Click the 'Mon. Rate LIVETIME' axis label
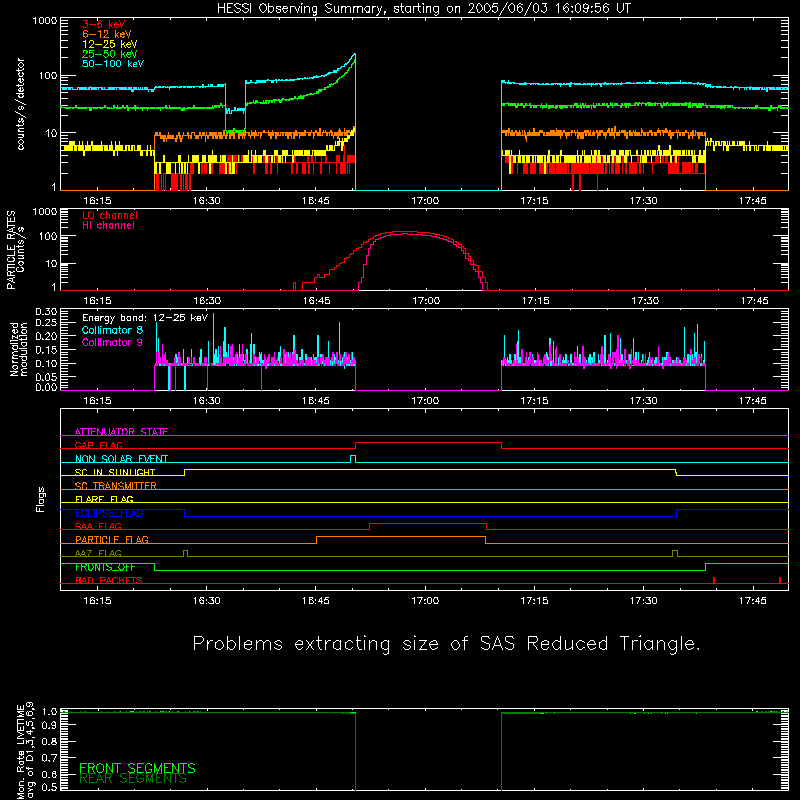Image resolution: width=800 pixels, height=800 pixels. [20, 752]
